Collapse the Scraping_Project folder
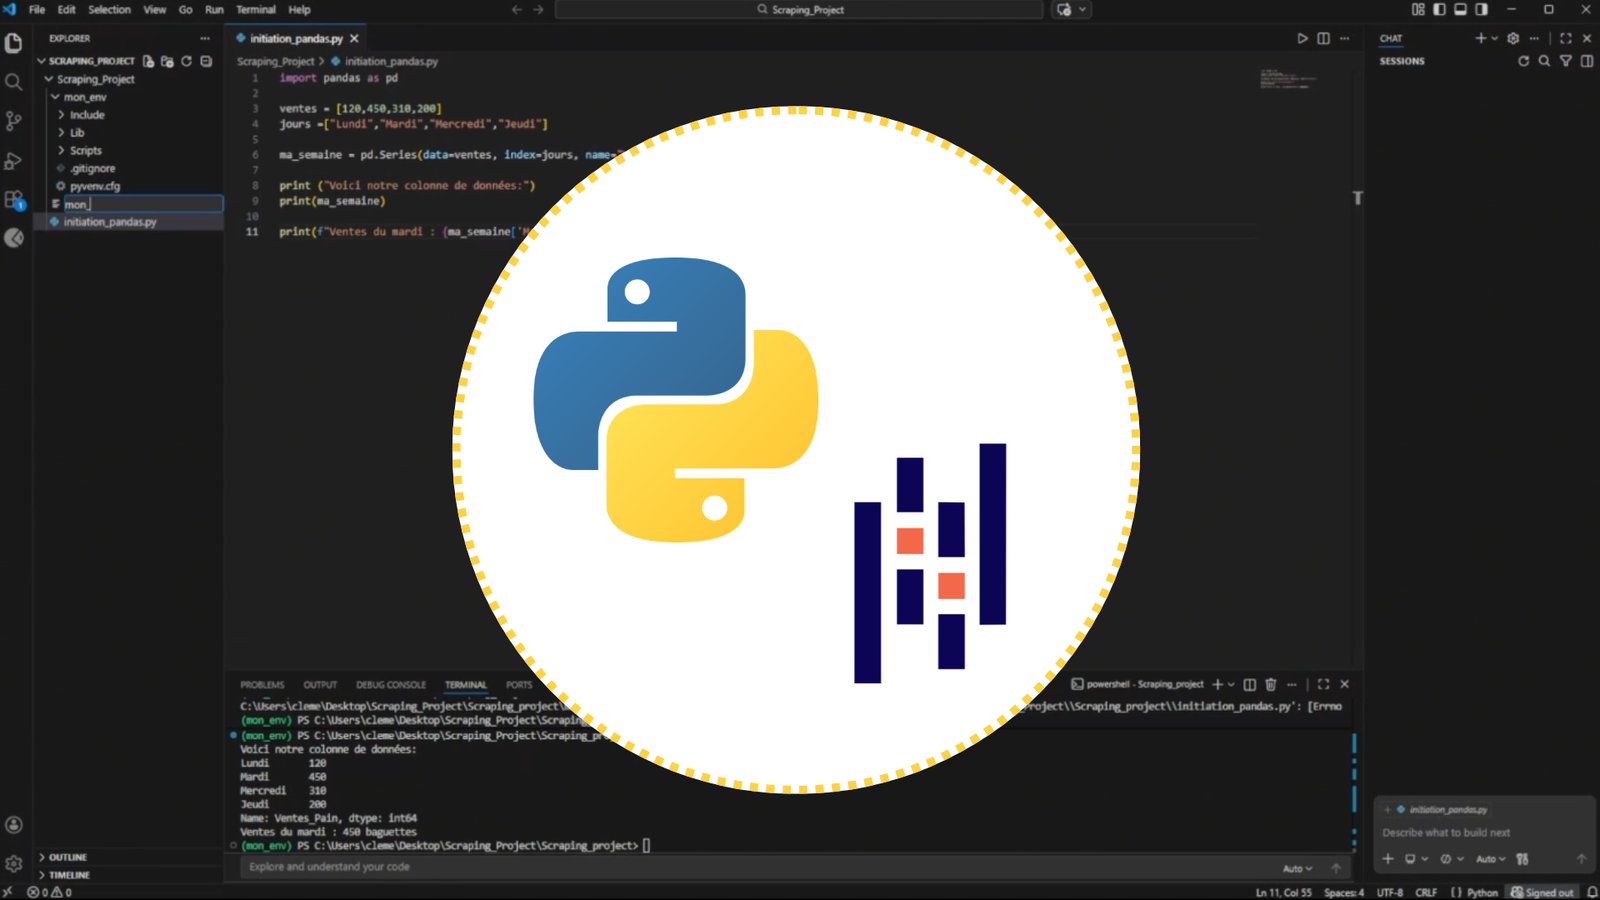The image size is (1600, 900). (49, 79)
